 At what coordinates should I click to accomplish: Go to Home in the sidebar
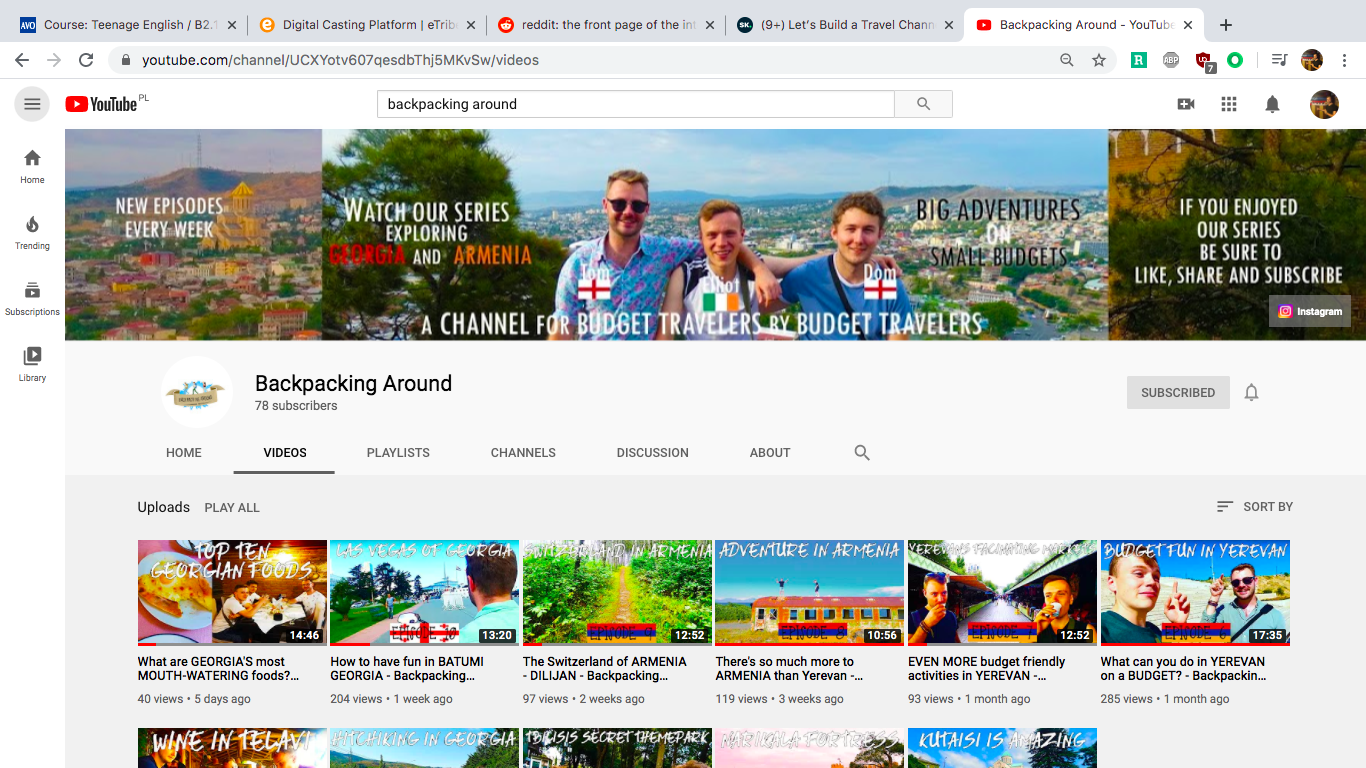[32, 166]
